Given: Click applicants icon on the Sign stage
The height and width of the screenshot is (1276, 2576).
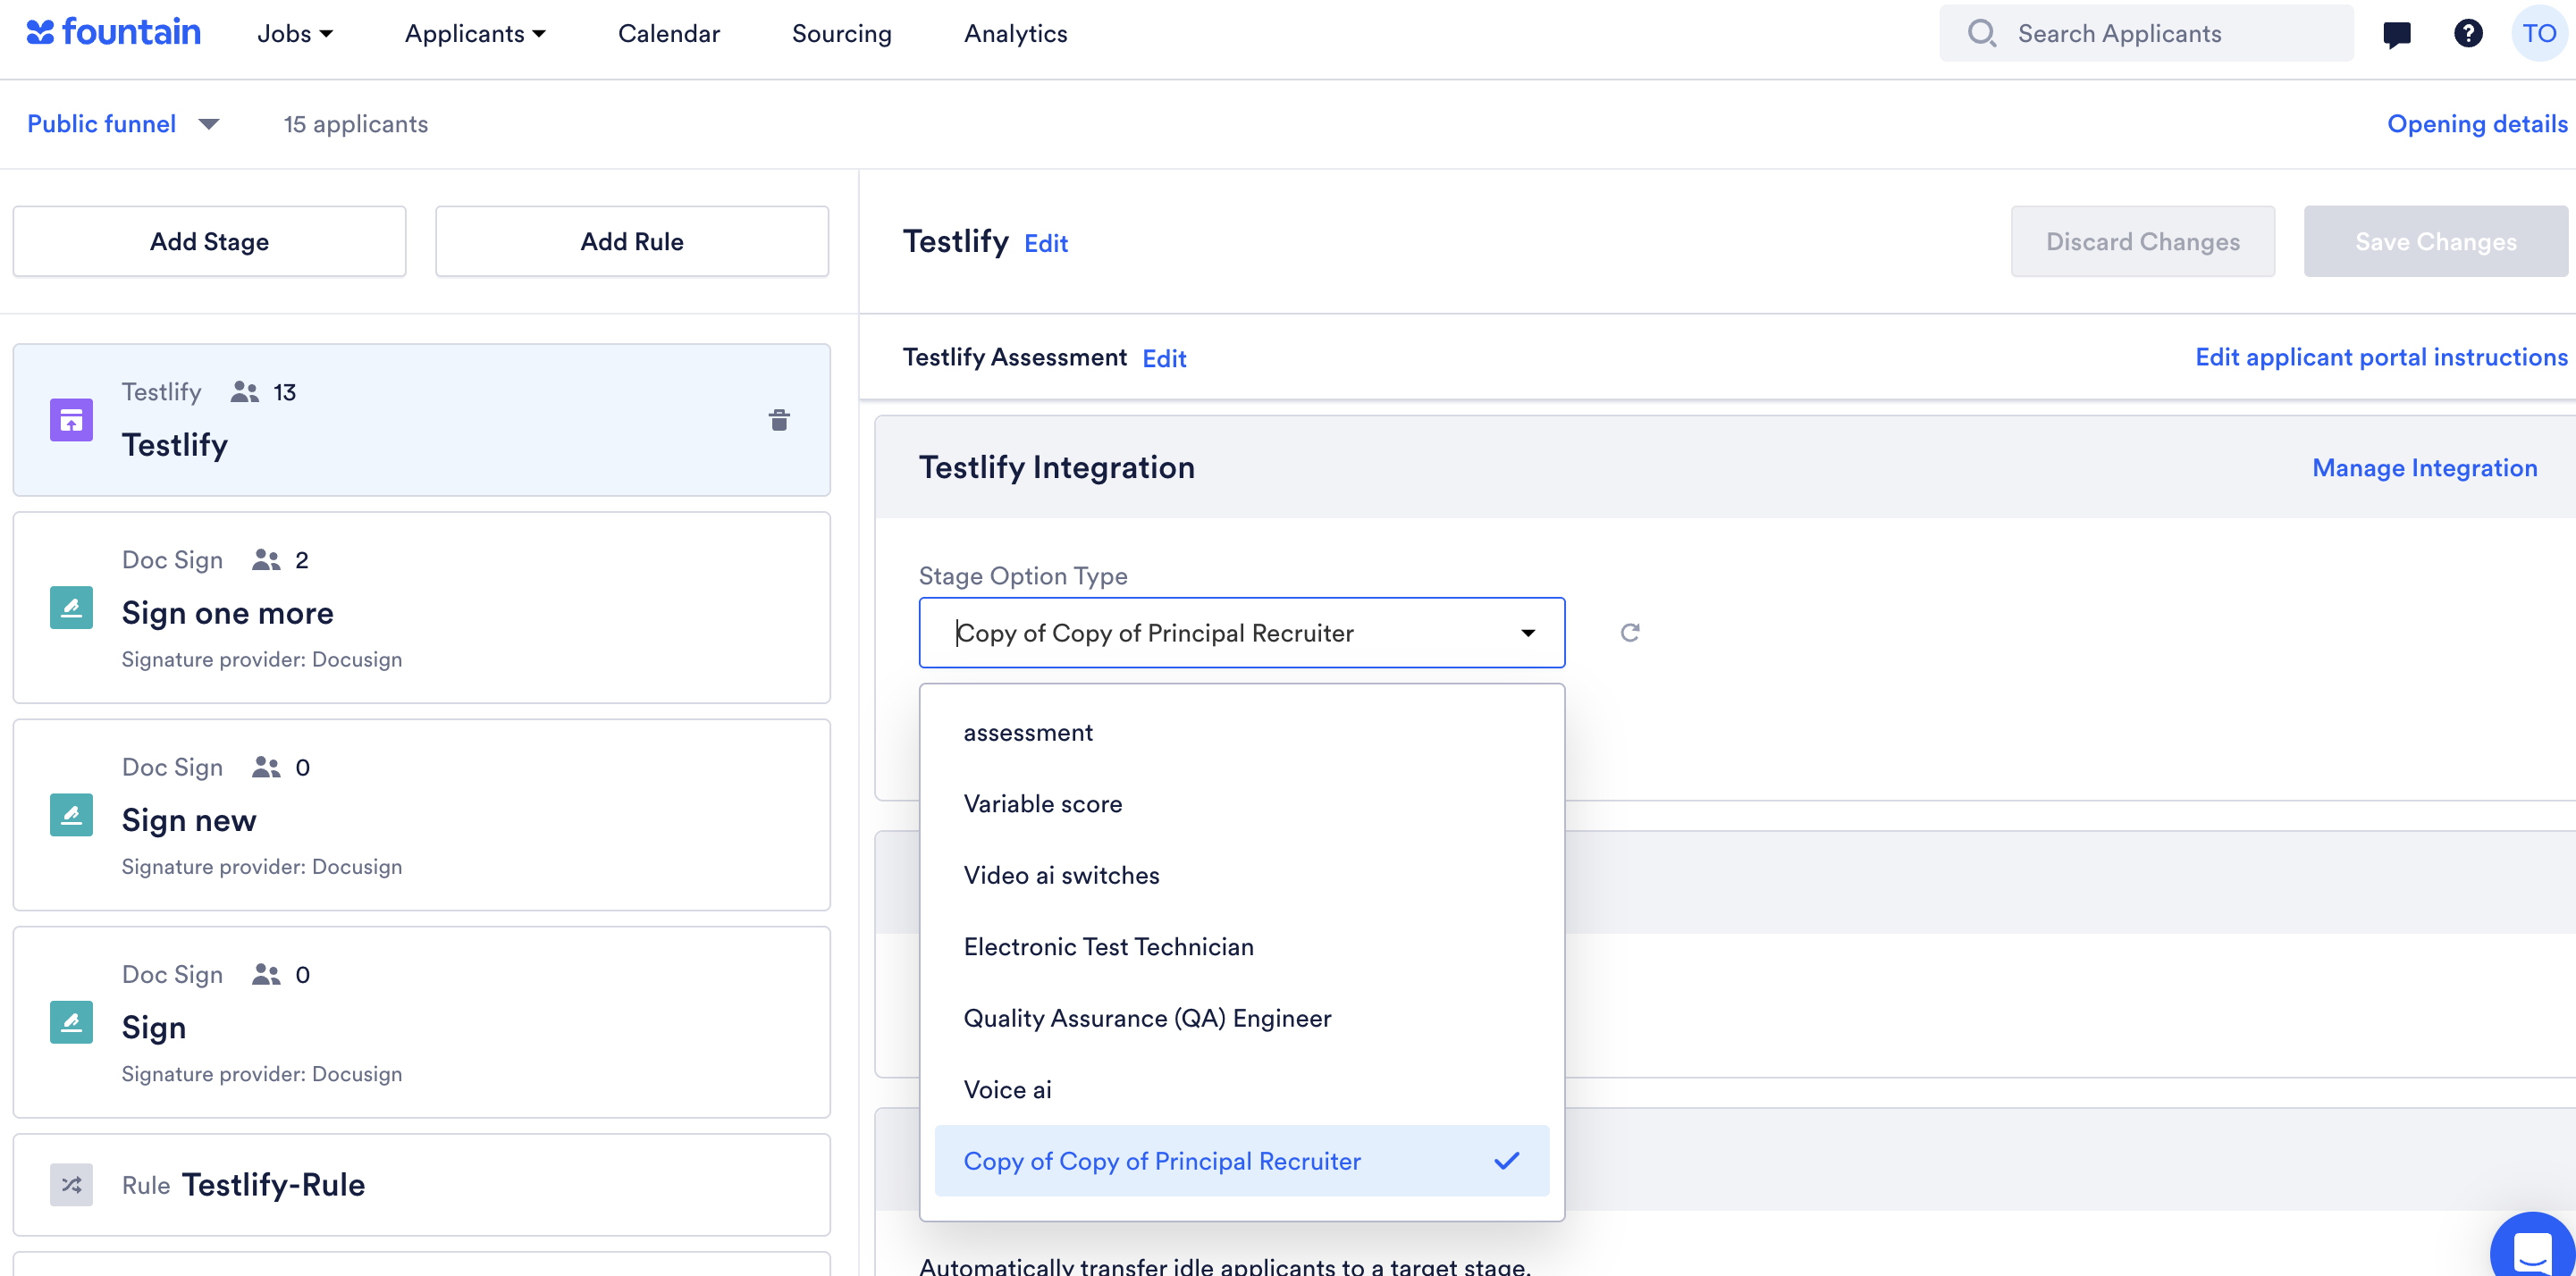Looking at the screenshot, I should point(265,974).
